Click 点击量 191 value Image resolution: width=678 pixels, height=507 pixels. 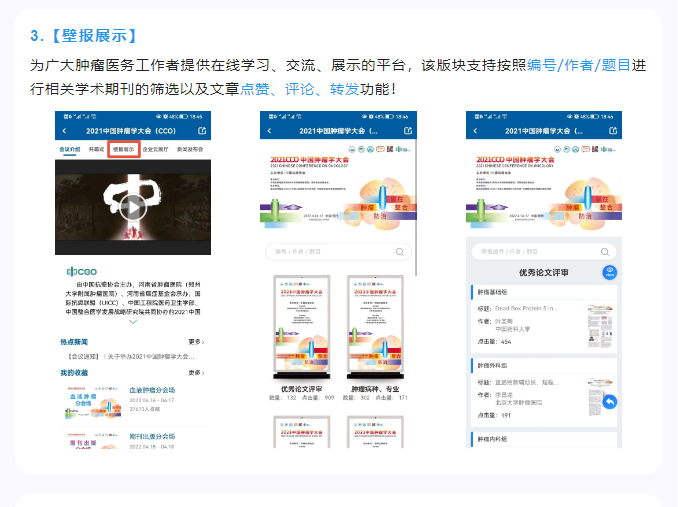tap(506, 415)
